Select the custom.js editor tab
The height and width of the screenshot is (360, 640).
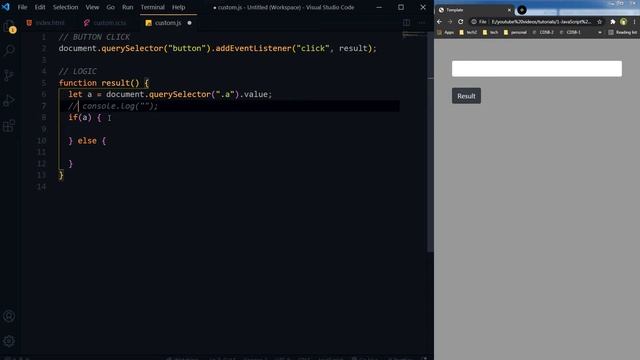point(168,23)
